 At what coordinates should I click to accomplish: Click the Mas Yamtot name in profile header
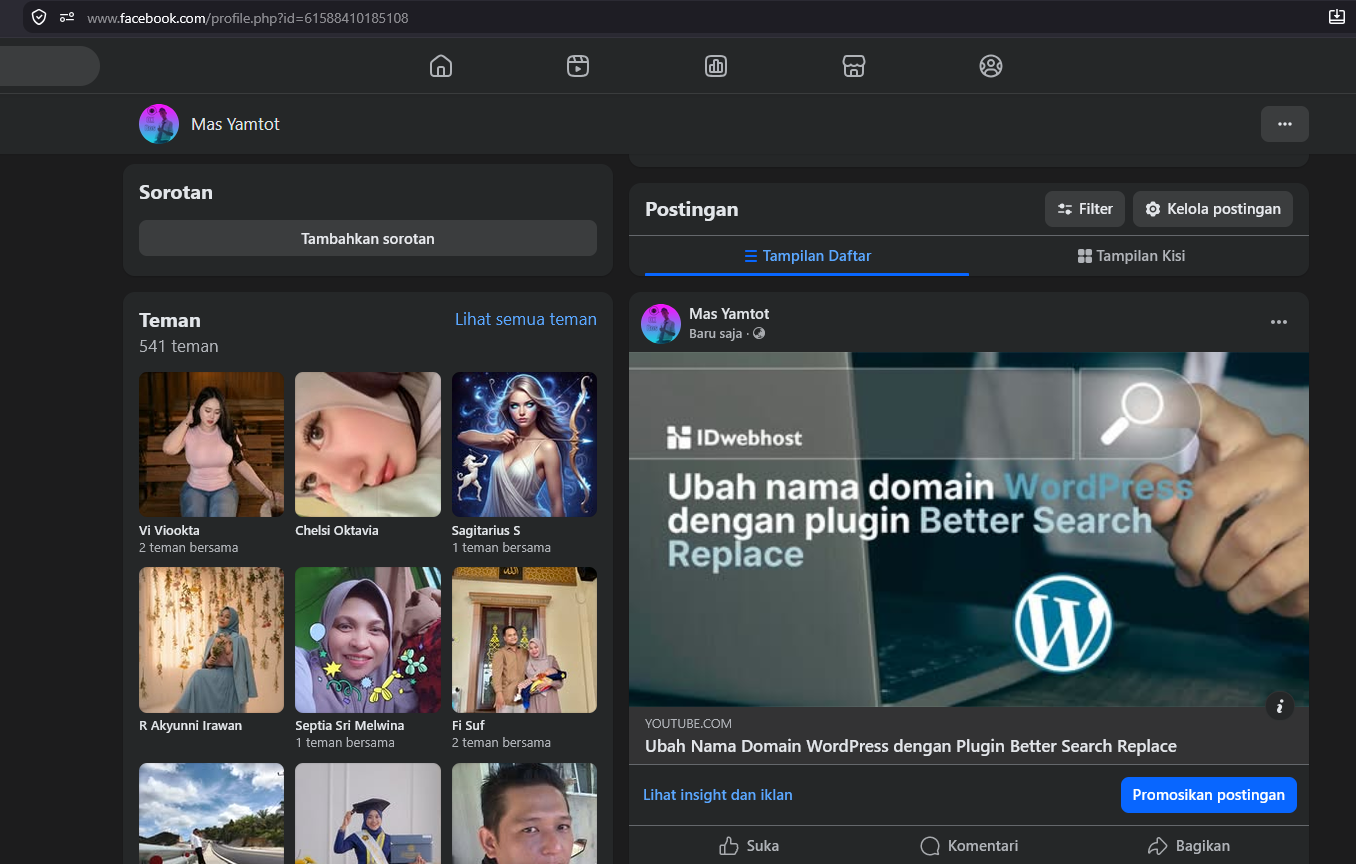coord(235,124)
